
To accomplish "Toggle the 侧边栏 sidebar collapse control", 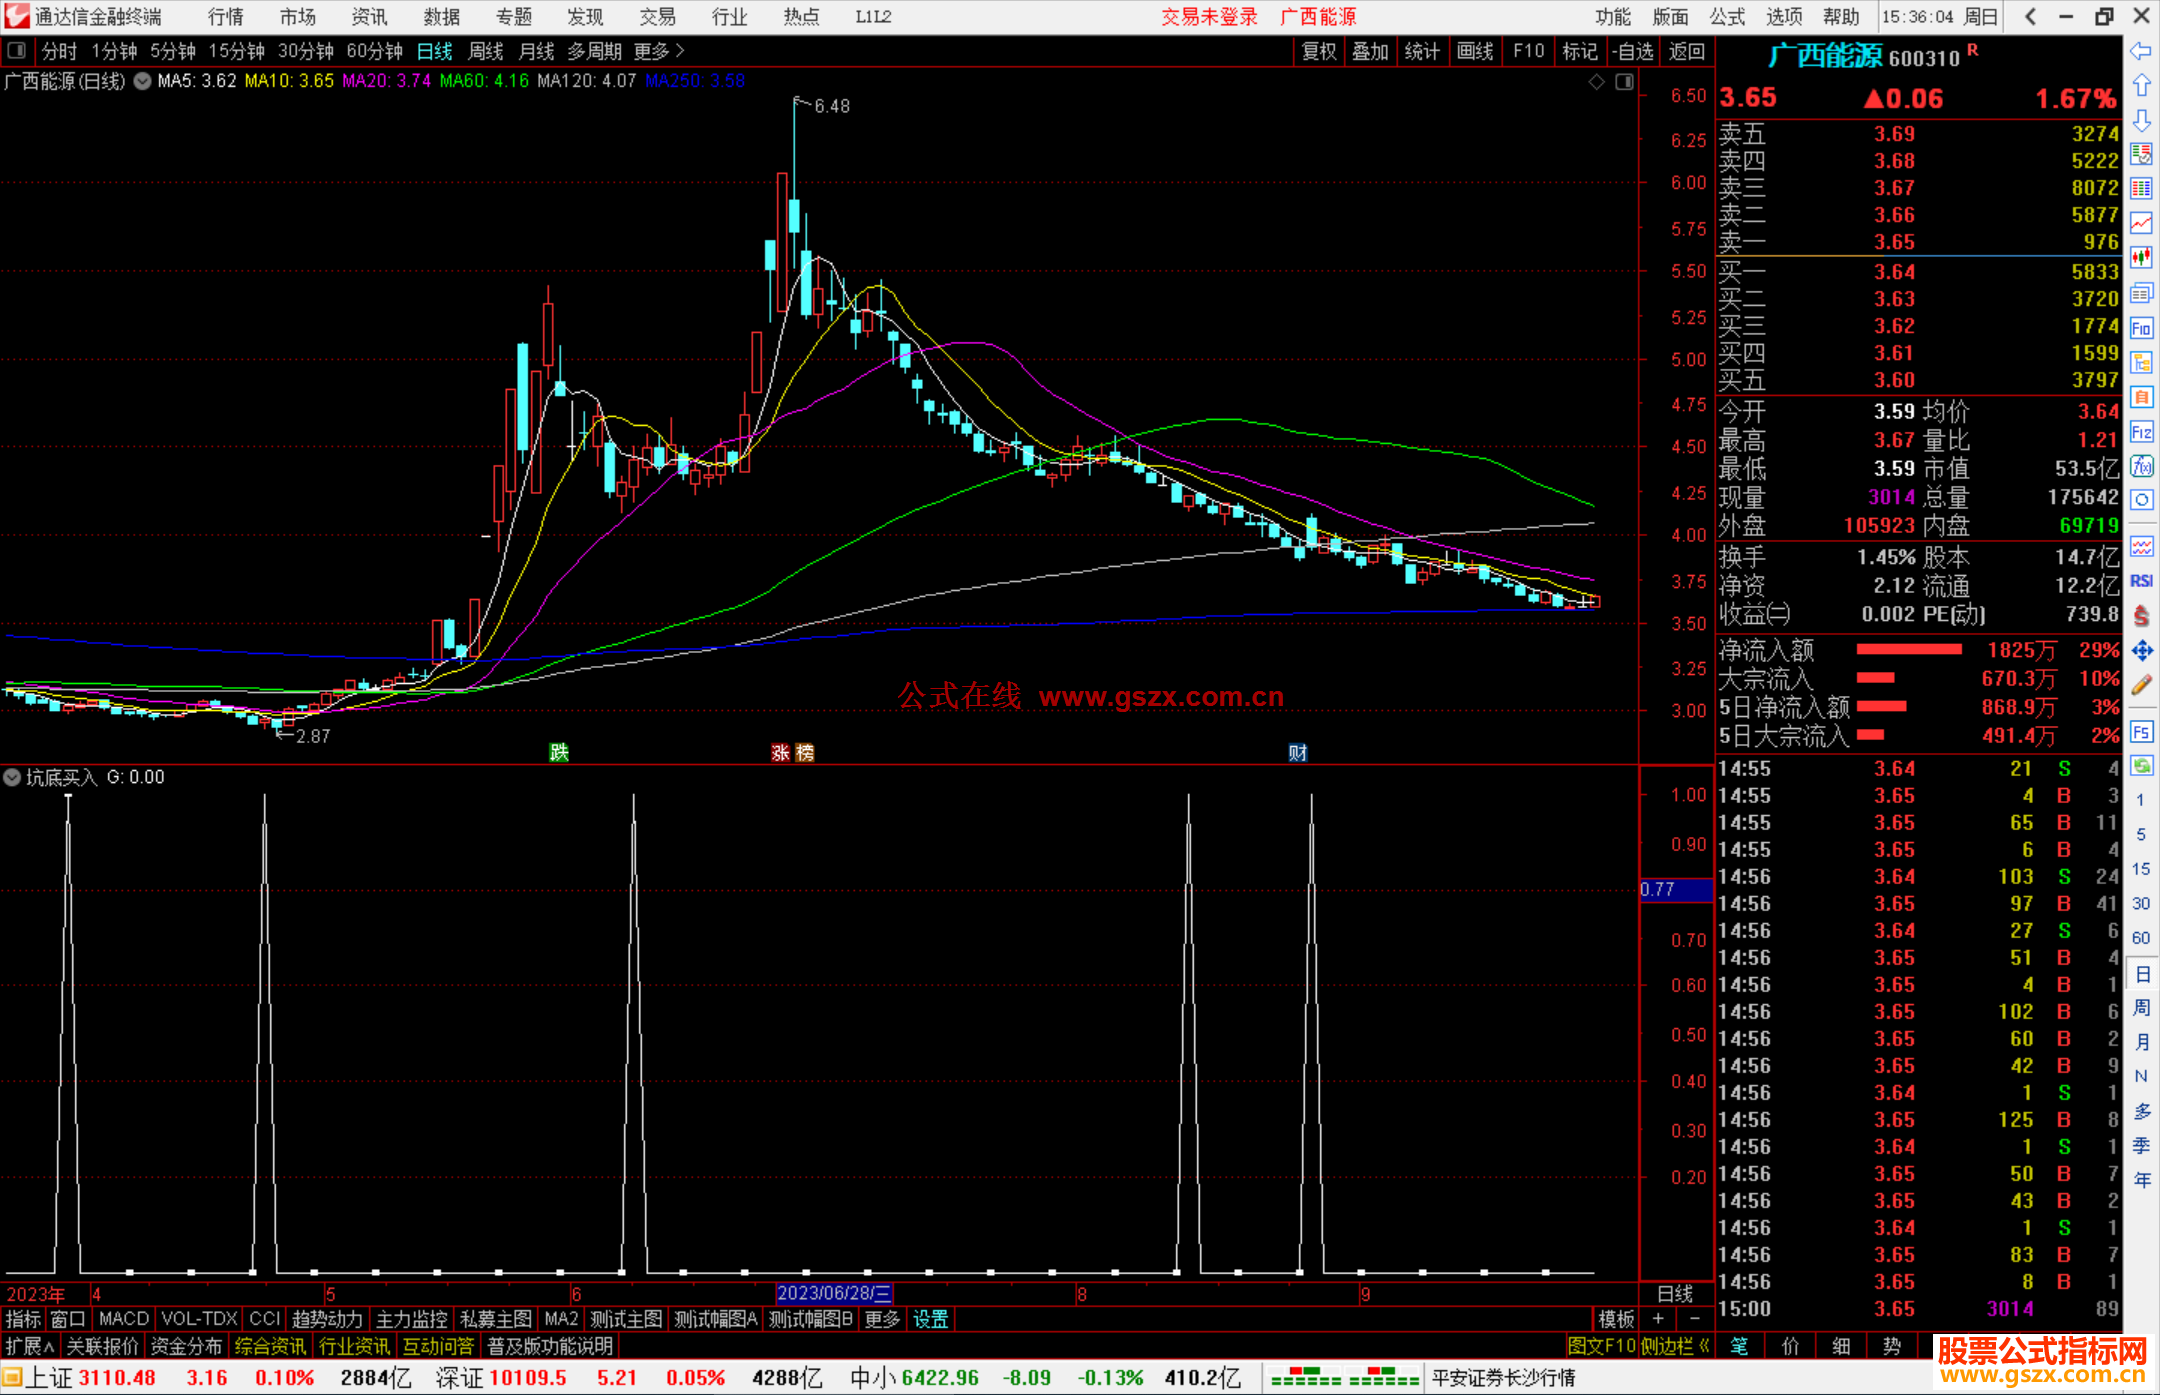I will coord(1676,1346).
